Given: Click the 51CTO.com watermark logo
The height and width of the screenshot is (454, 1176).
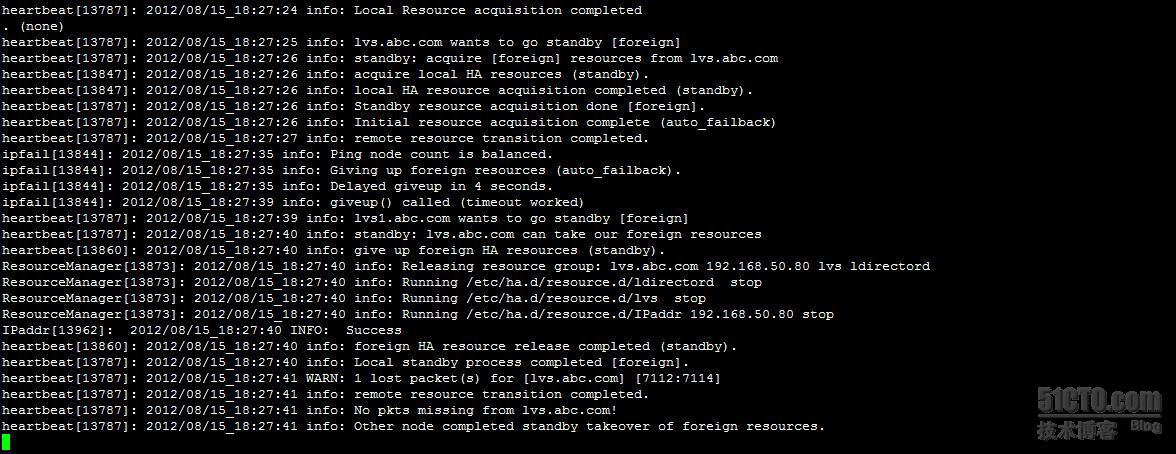Looking at the screenshot, I should point(1100,401).
